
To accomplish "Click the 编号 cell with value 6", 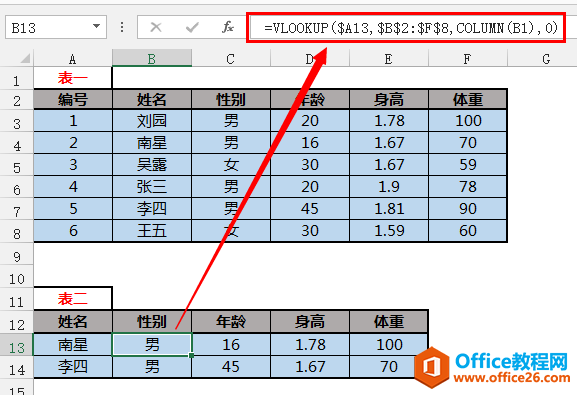I will click(x=73, y=231).
